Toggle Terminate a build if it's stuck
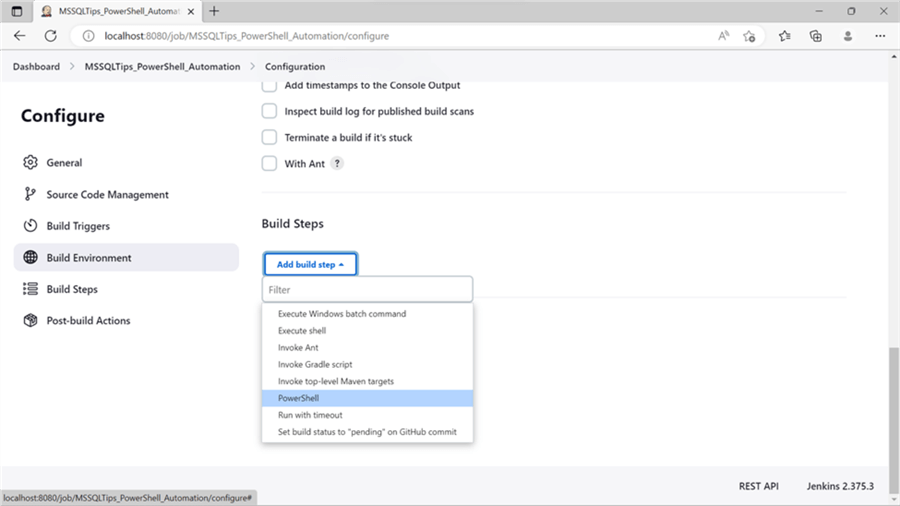This screenshot has width=900, height=506. (x=269, y=138)
